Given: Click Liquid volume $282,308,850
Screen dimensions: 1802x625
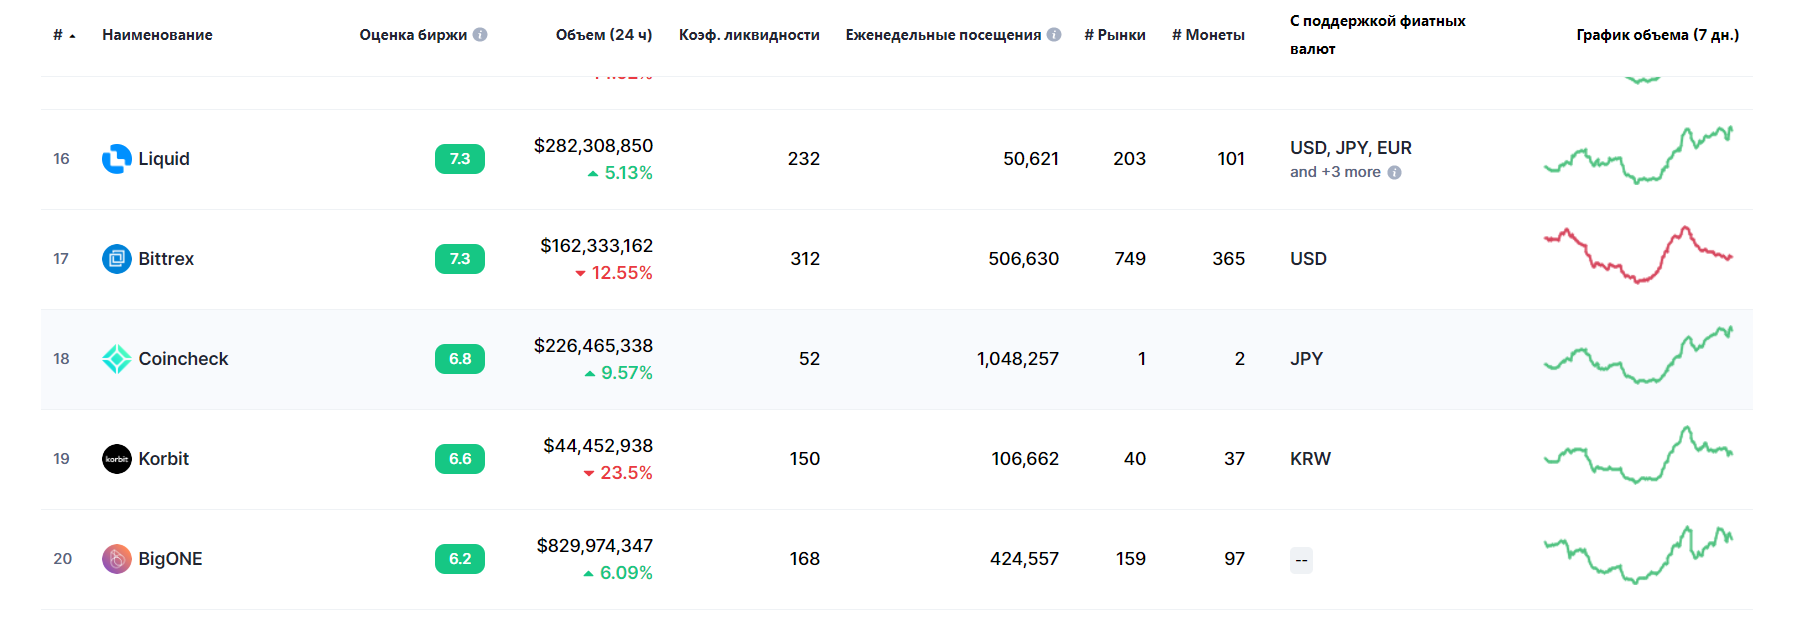Looking at the screenshot, I should coord(593,146).
